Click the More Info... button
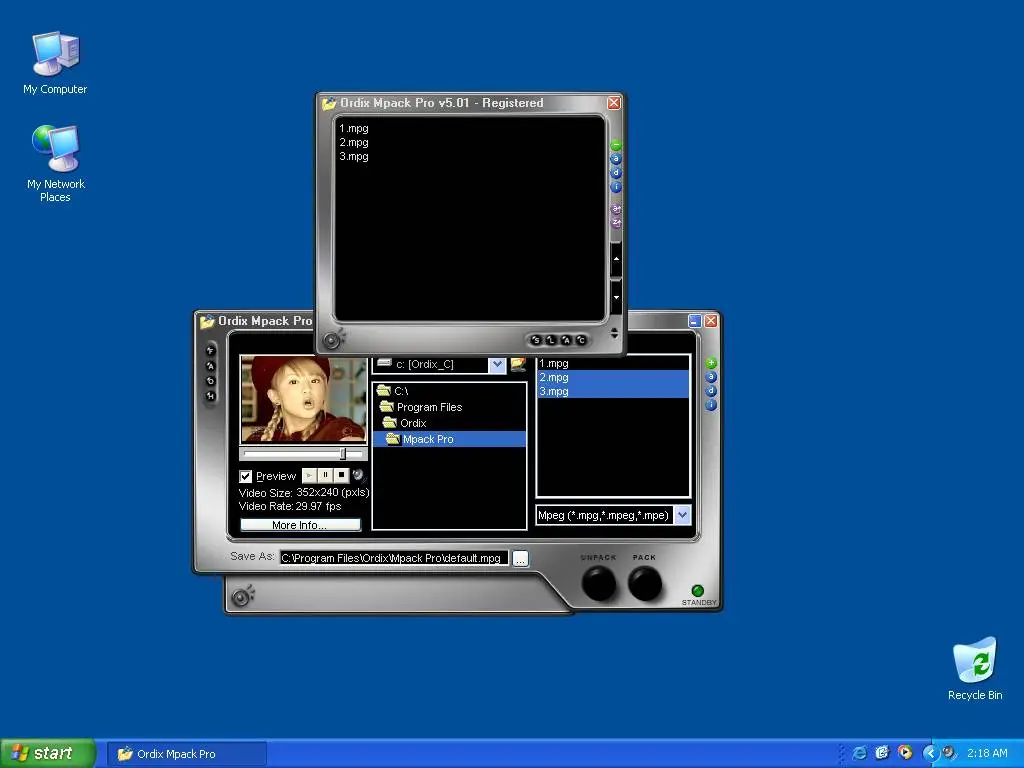 click(x=300, y=525)
